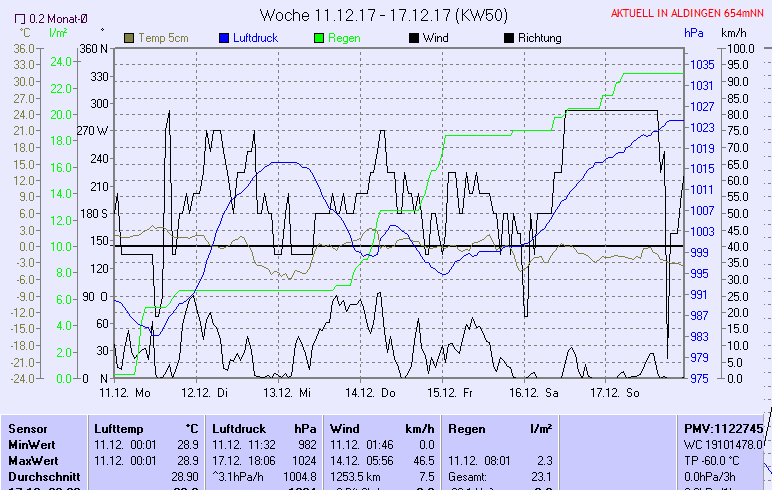
Task: Click the black Wind legend square
Action: (415, 38)
